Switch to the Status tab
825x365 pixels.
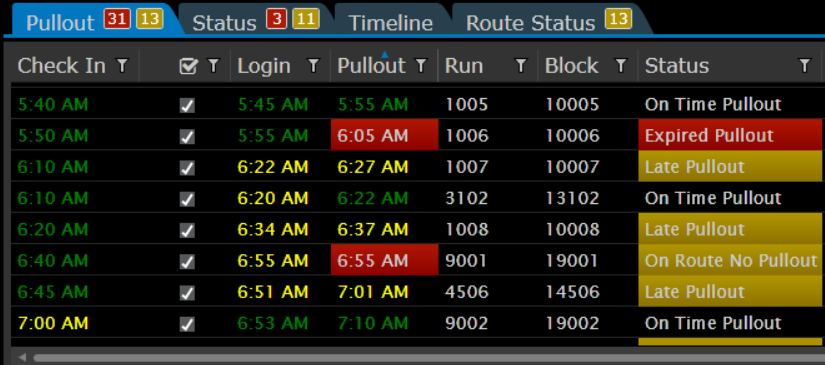click(x=224, y=23)
